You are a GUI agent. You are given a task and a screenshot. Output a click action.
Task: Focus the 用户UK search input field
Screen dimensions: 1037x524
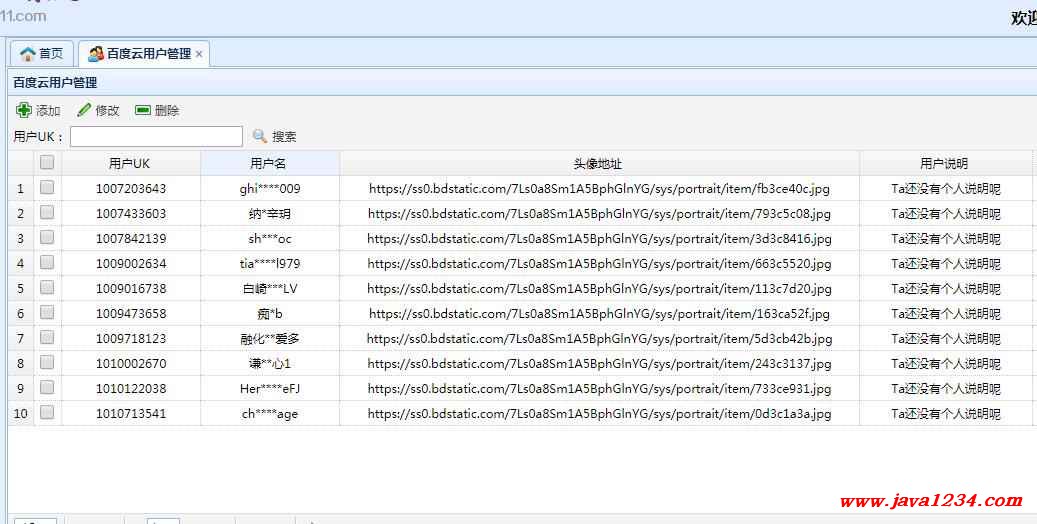click(x=156, y=136)
